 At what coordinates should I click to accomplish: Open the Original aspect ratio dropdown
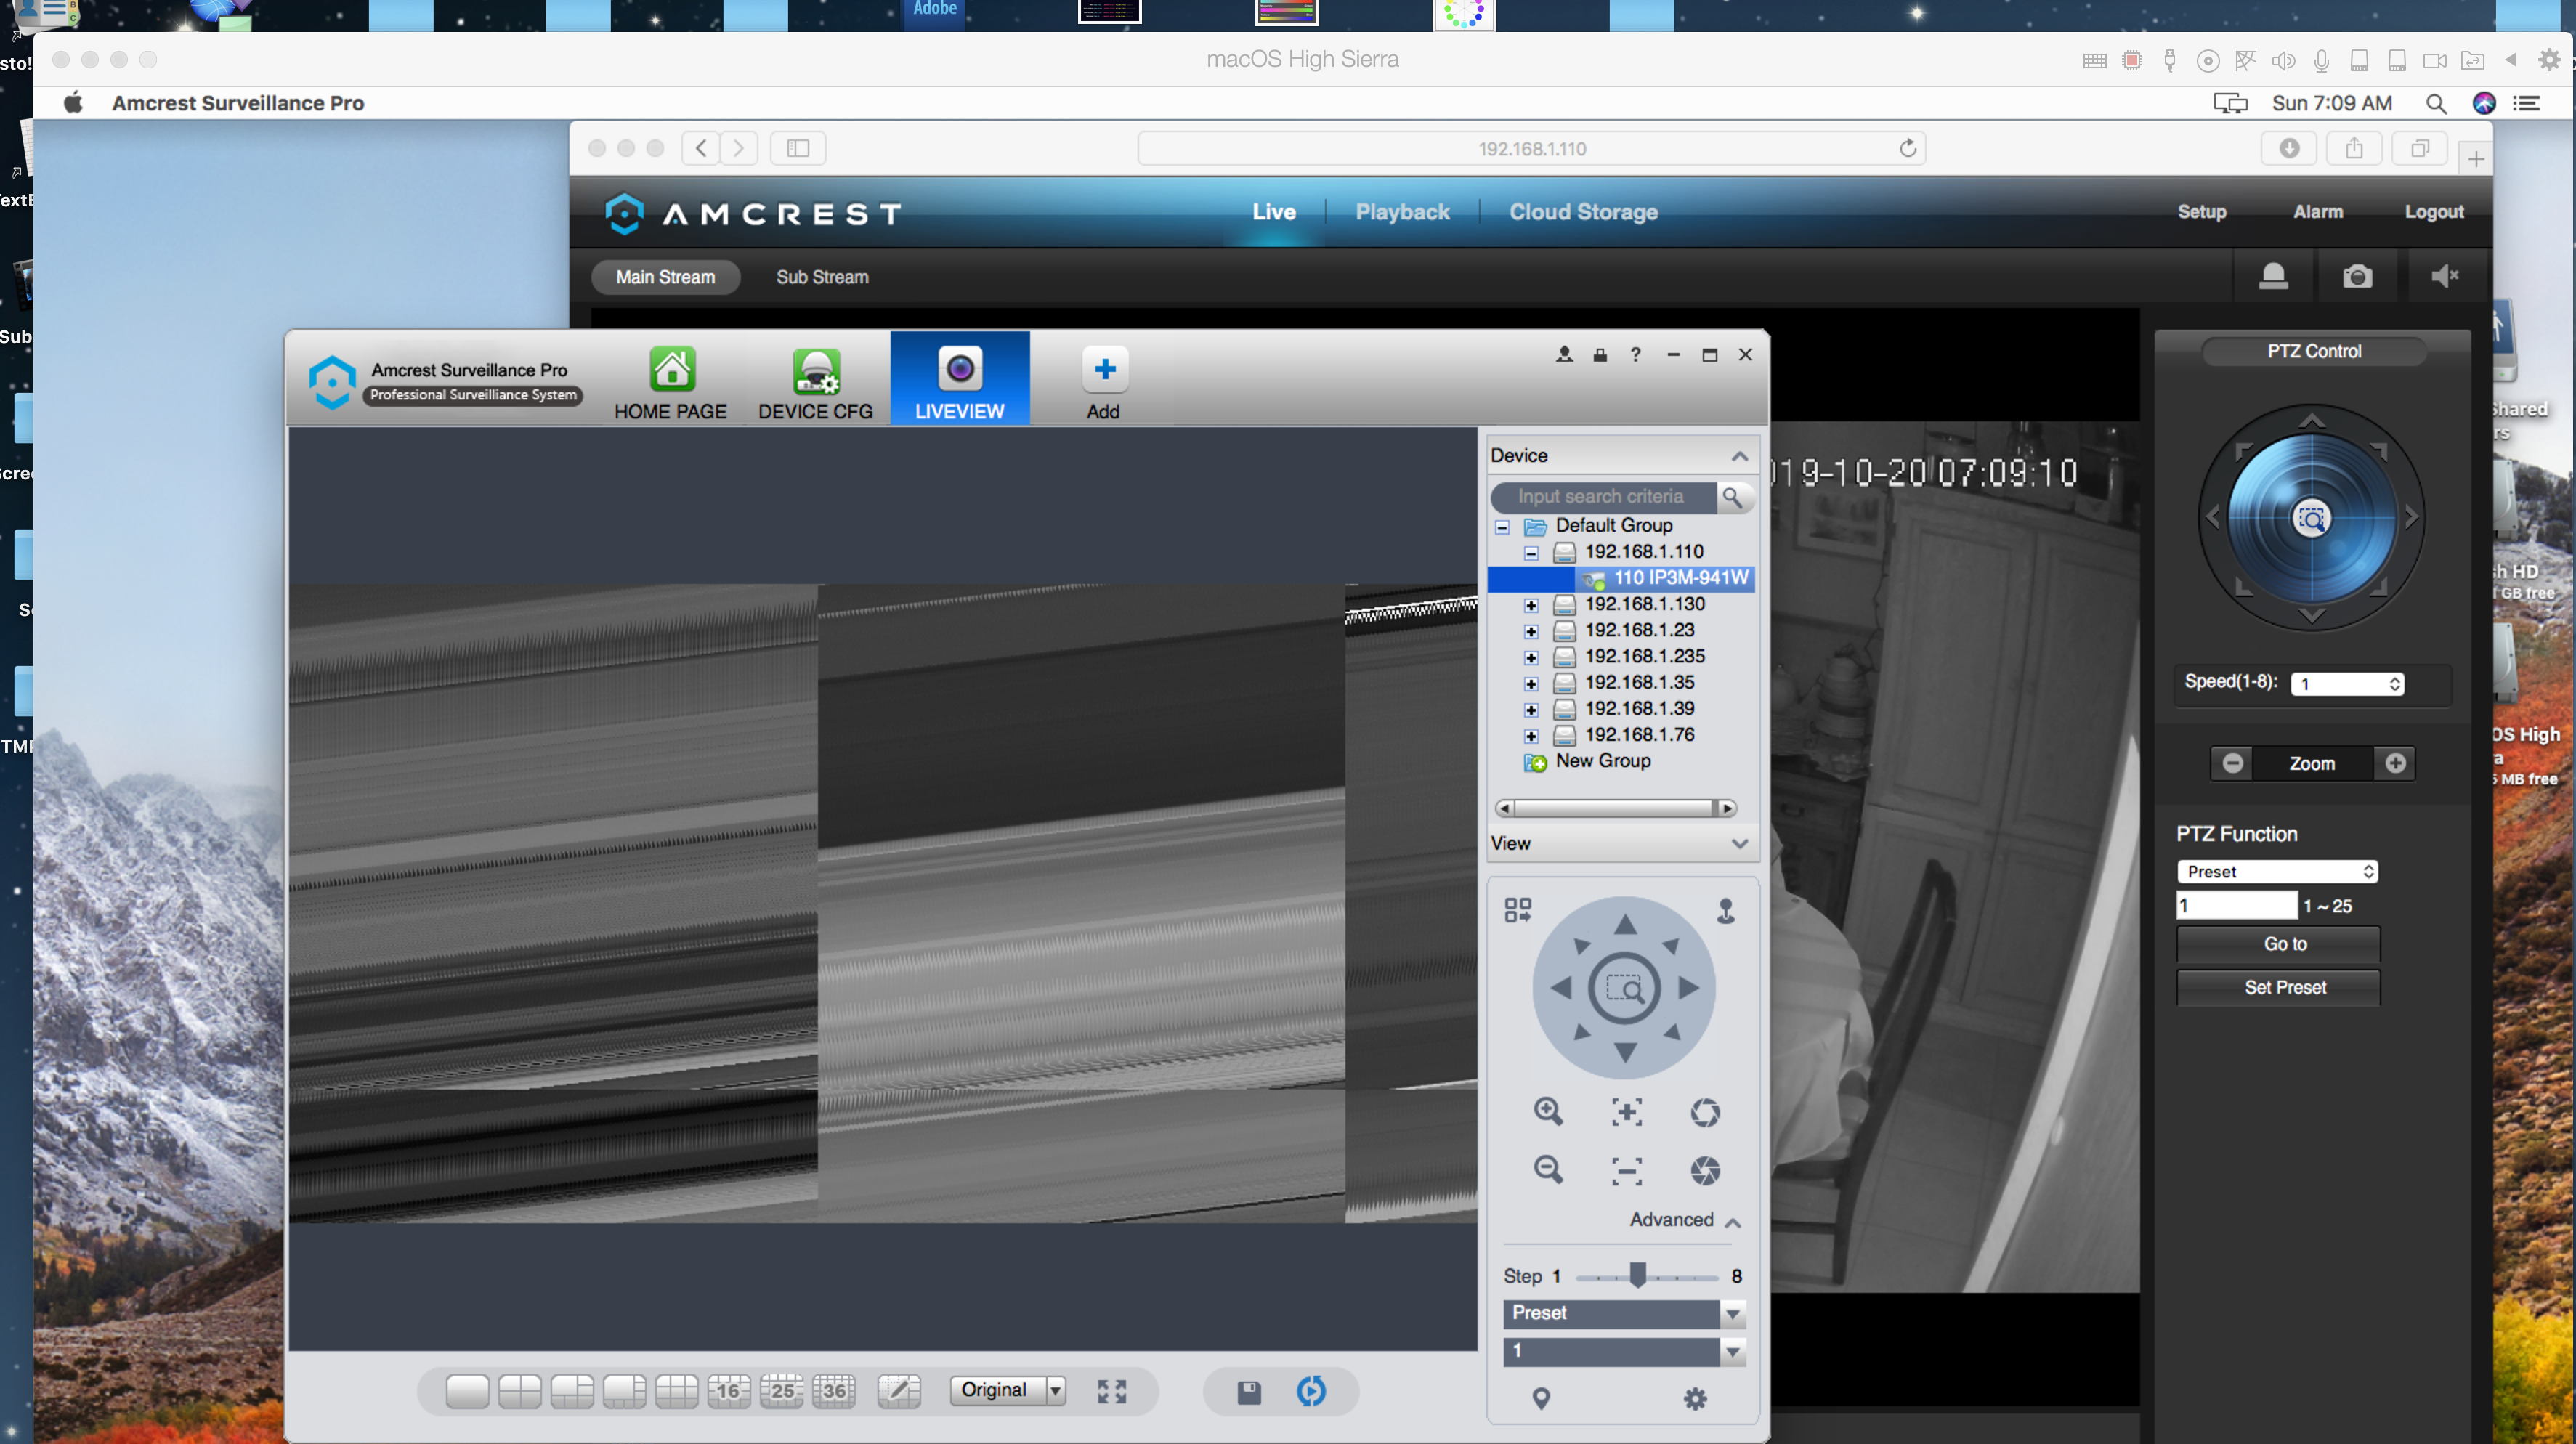coord(1008,1390)
